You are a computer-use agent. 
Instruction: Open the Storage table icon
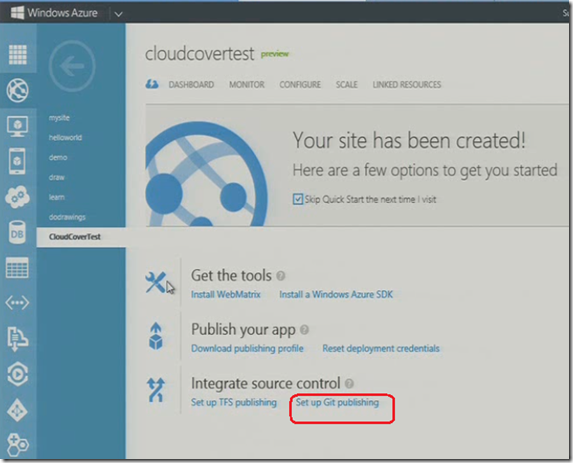[x=17, y=267]
